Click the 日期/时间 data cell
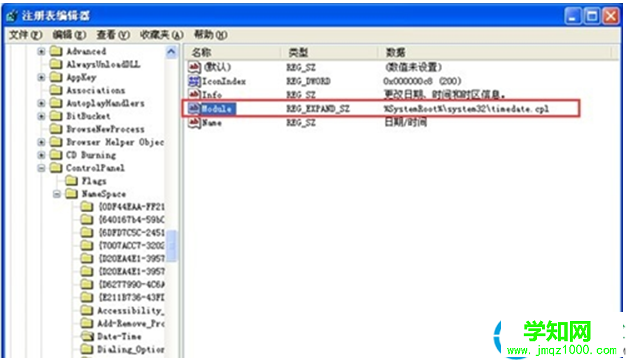 405,123
